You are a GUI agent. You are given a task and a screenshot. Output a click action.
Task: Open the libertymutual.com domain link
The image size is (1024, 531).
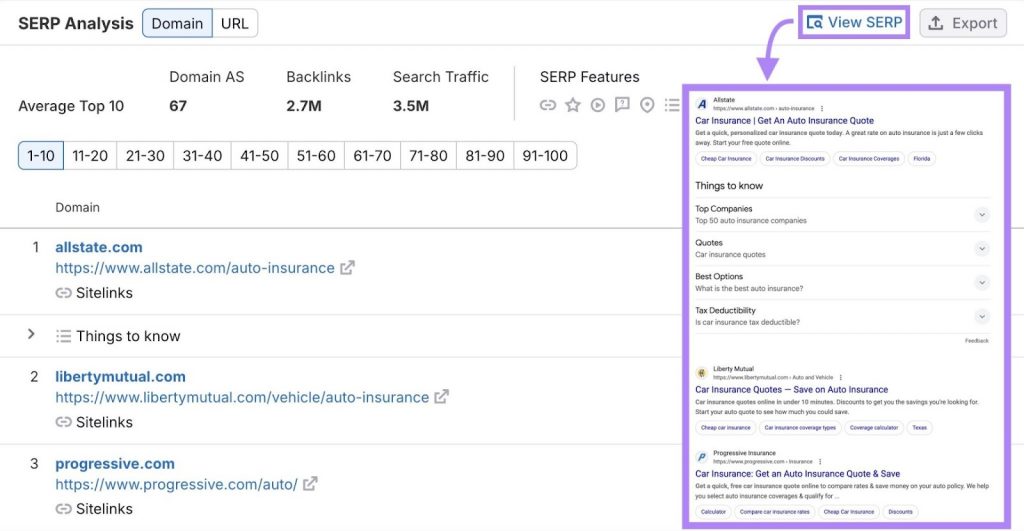pyautogui.click(x=120, y=376)
